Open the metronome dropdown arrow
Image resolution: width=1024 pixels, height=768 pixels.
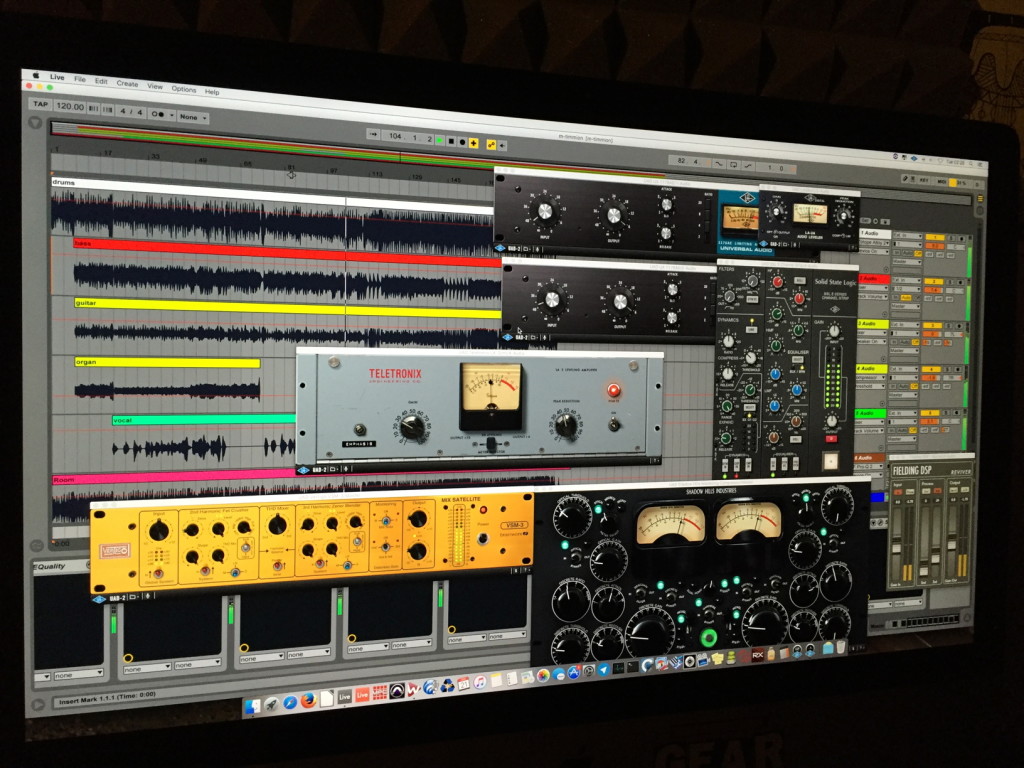coord(172,115)
